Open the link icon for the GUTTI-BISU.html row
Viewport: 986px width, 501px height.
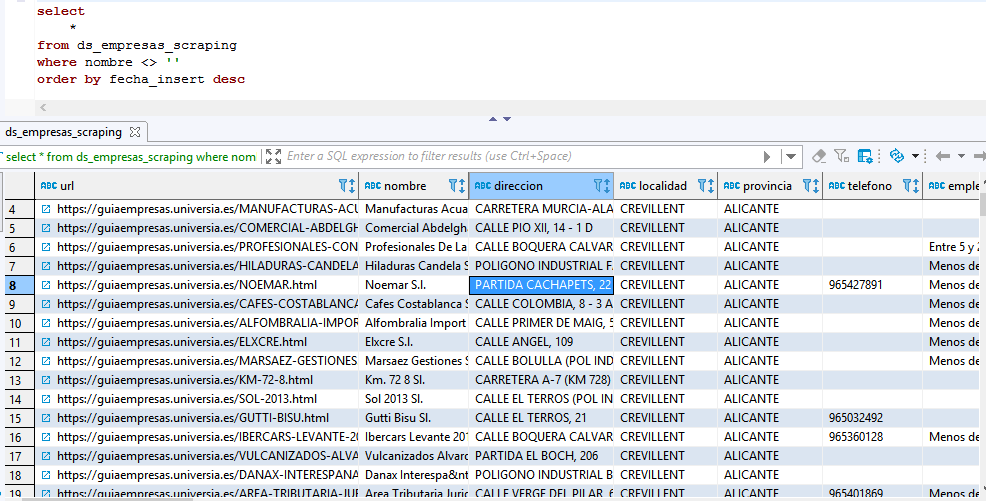(x=46, y=418)
